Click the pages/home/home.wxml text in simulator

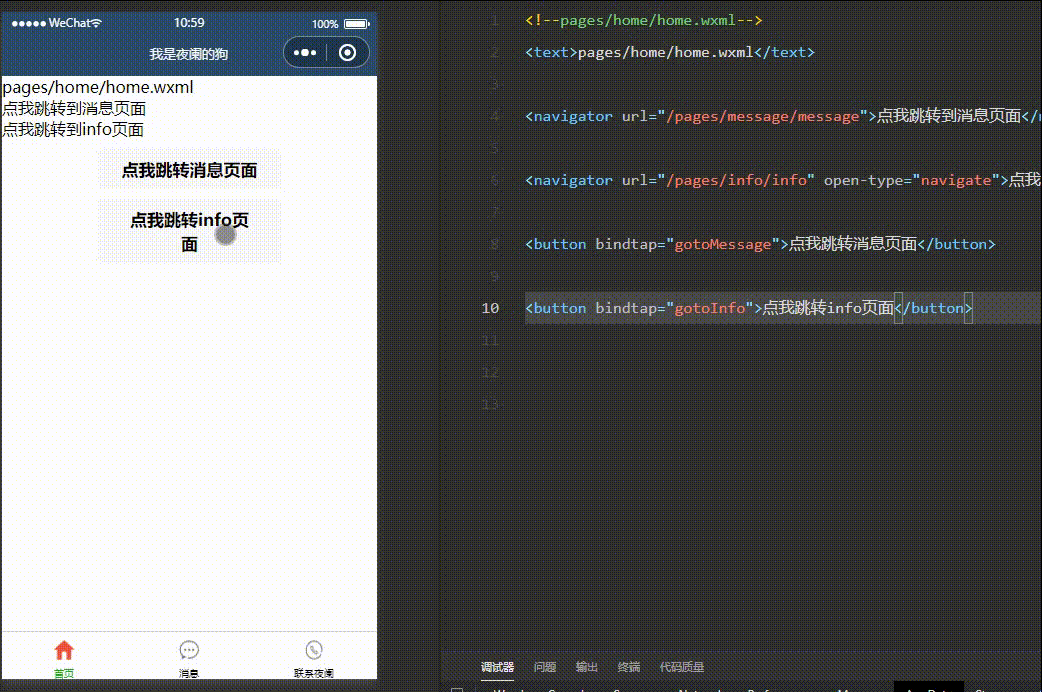[98, 87]
